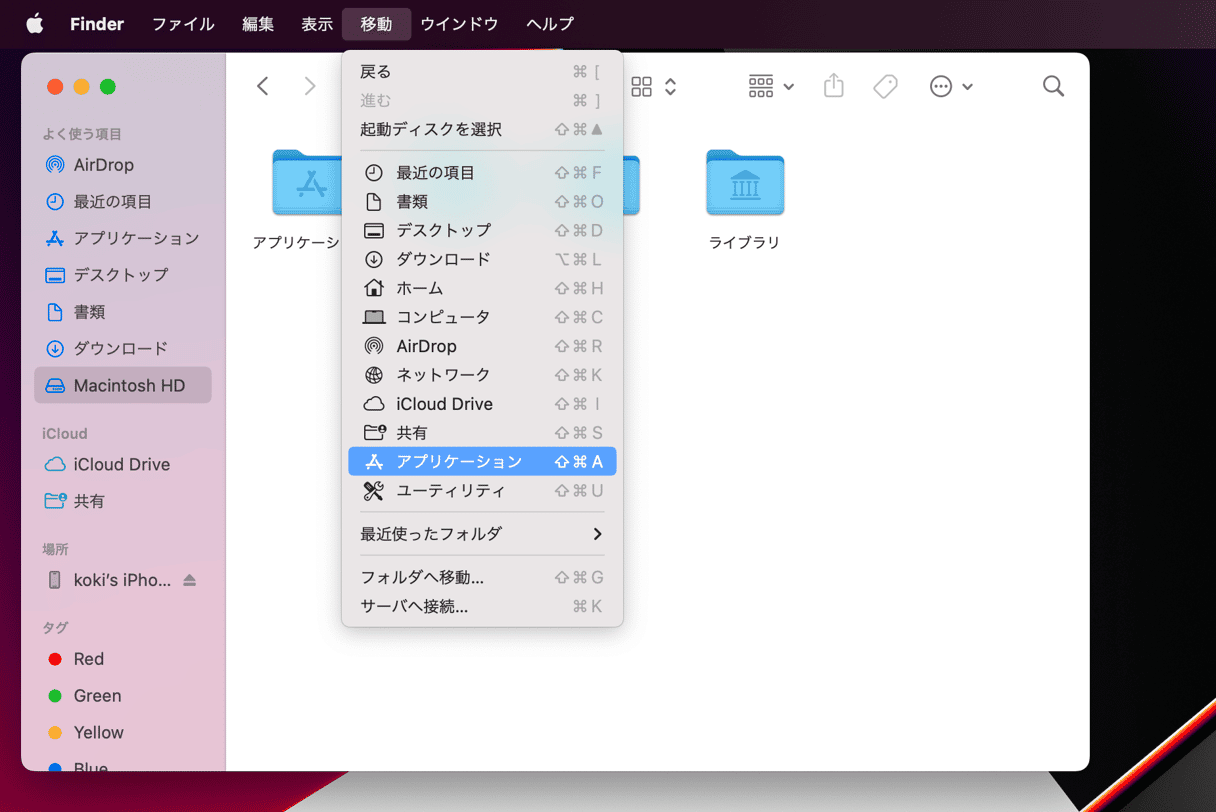Click the globe network icon in menu
1216x812 pixels.
point(374,375)
